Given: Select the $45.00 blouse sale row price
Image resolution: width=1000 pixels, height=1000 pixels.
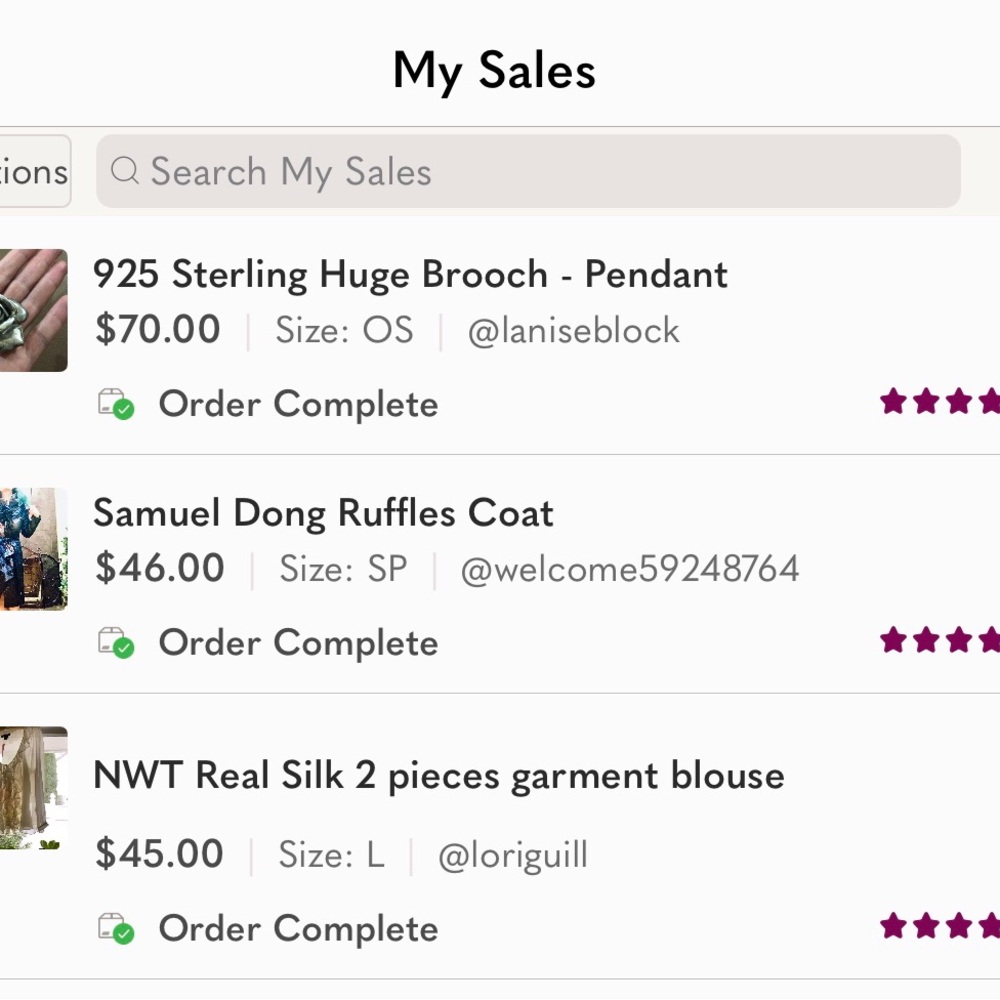Looking at the screenshot, I should pos(159,853).
